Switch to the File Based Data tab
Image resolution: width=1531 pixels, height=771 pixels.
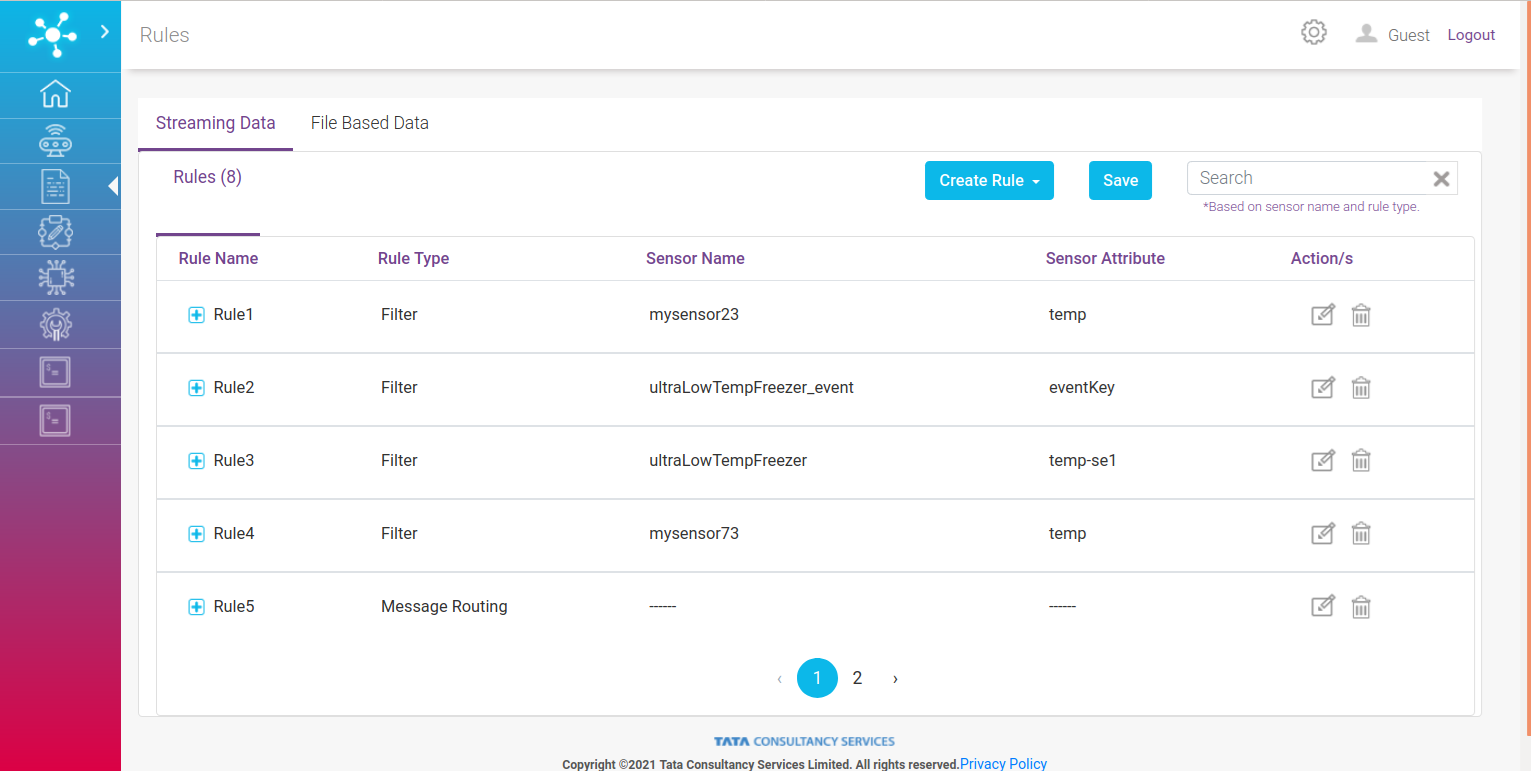tap(370, 124)
